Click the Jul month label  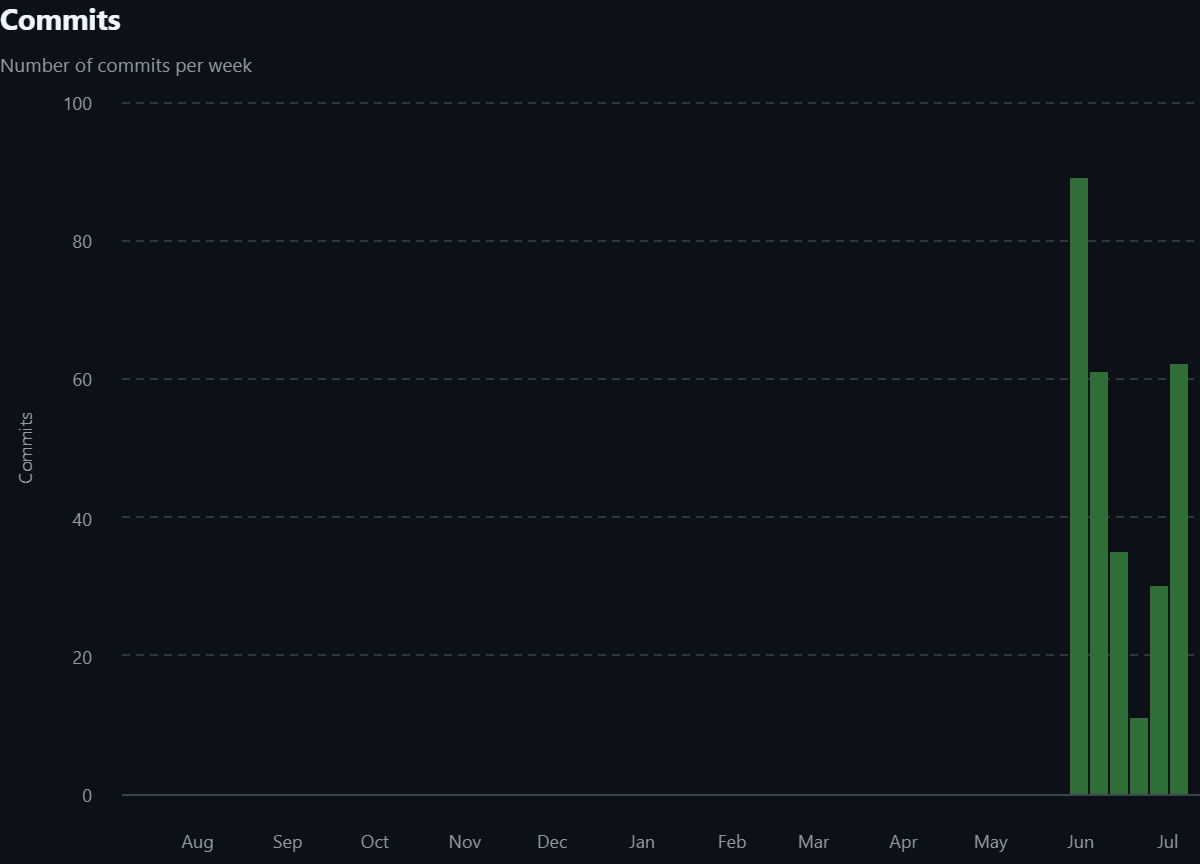1168,842
